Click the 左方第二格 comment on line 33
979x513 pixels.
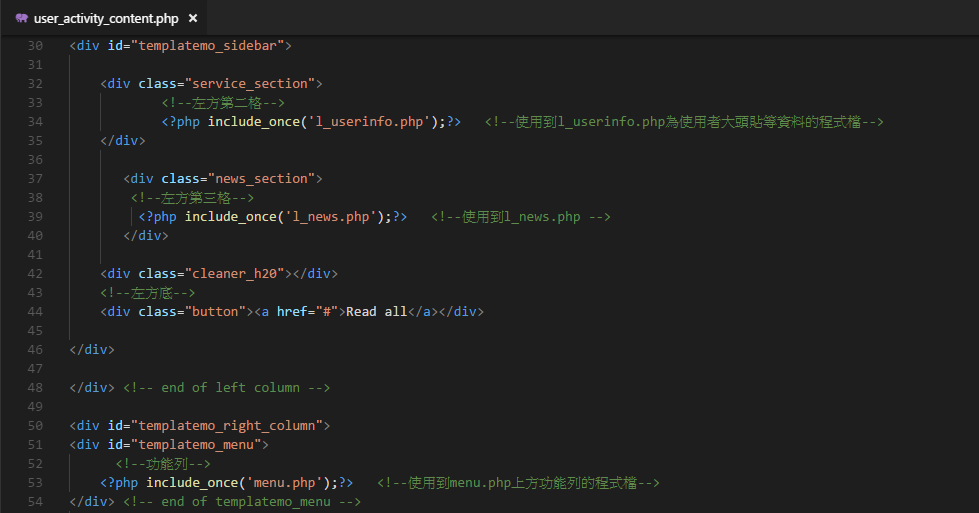223,103
